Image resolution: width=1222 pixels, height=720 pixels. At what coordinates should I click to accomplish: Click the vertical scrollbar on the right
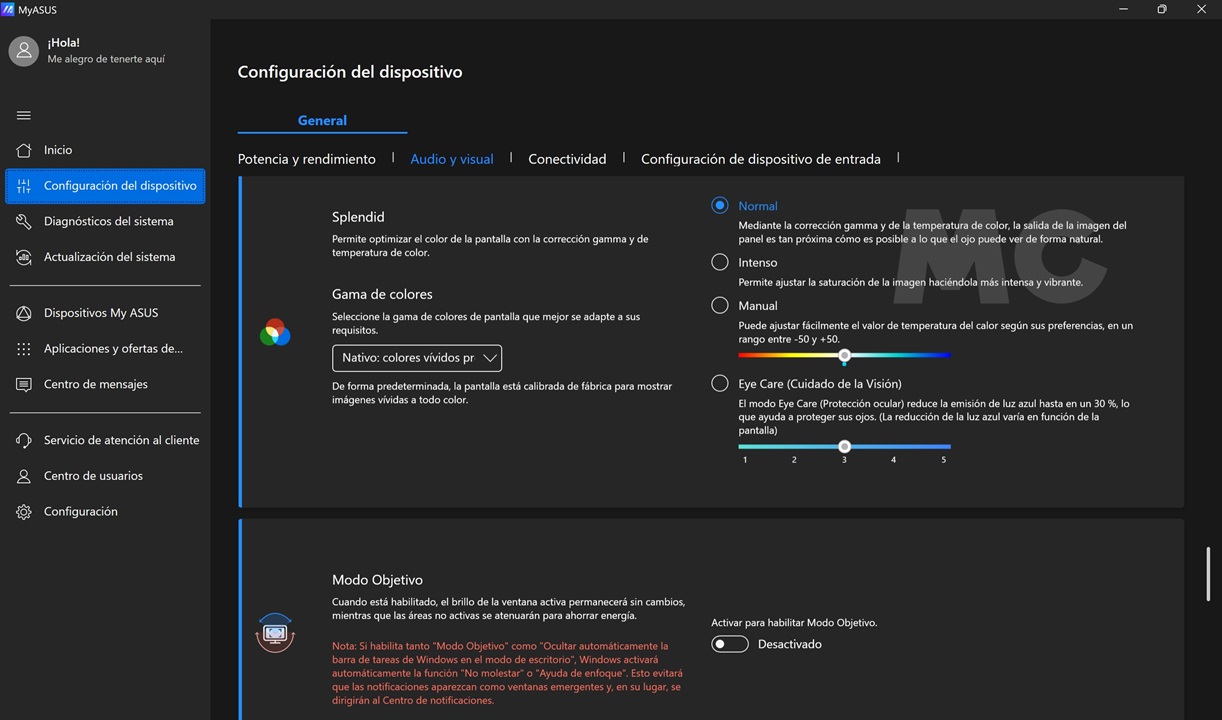[1208, 573]
